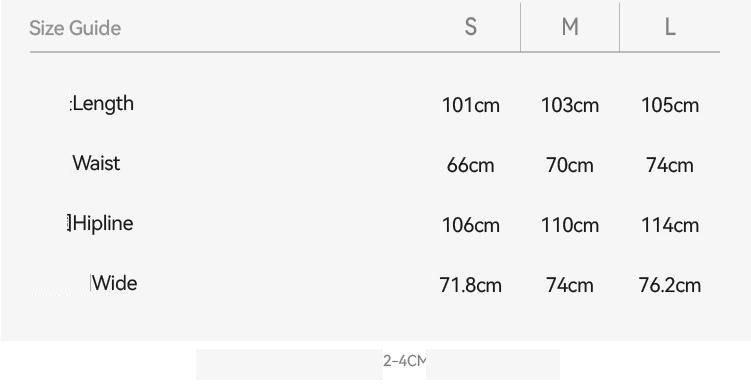This screenshot has width=751, height=389.
Task: Select the M size column header
Action: pyautogui.click(x=570, y=27)
